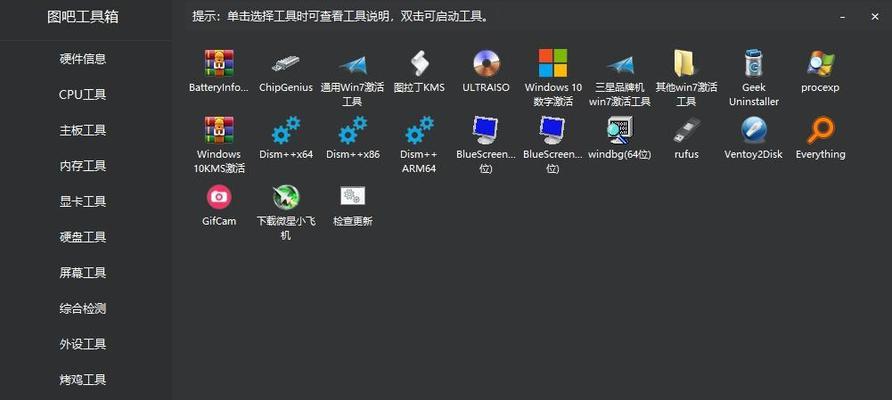The height and width of the screenshot is (400, 892).
Task: Open the 烤鸡工具 sidebar category
Action: point(83,380)
